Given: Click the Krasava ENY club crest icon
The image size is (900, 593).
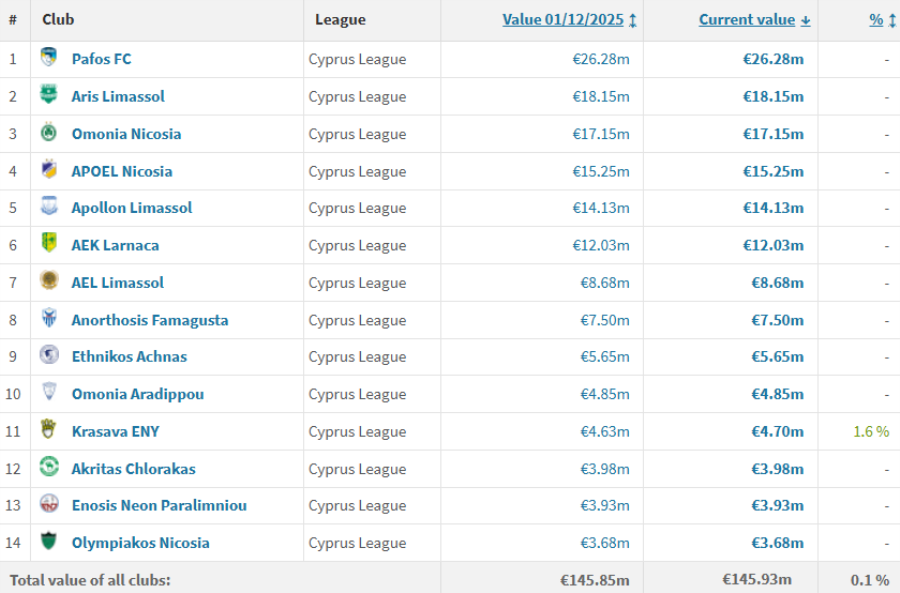Looking at the screenshot, I should (x=49, y=430).
